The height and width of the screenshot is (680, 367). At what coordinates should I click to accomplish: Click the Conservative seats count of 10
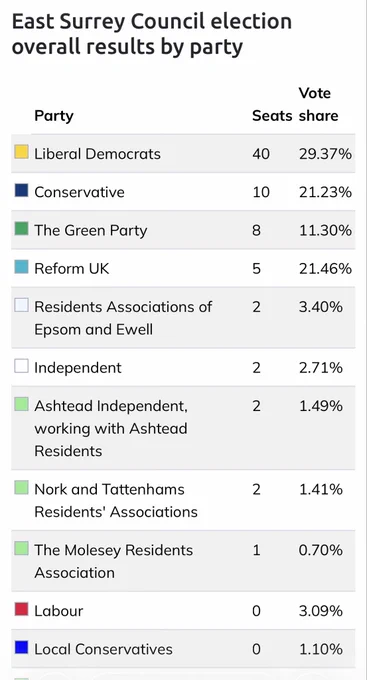(x=261, y=192)
